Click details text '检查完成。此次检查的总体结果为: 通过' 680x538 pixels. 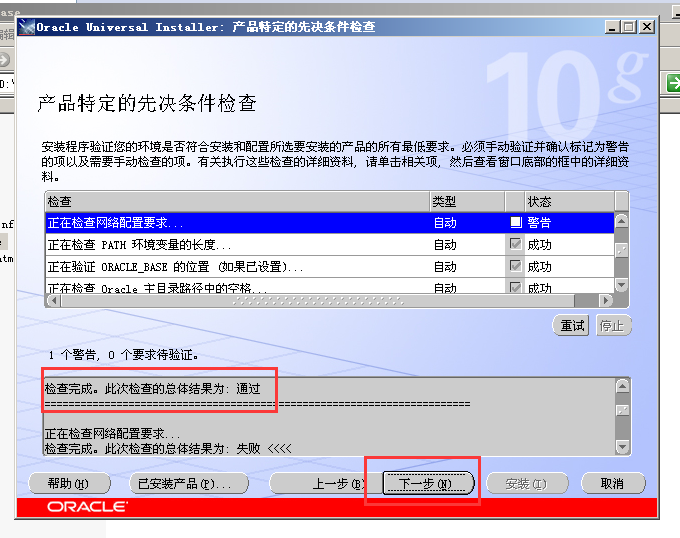coord(153,389)
